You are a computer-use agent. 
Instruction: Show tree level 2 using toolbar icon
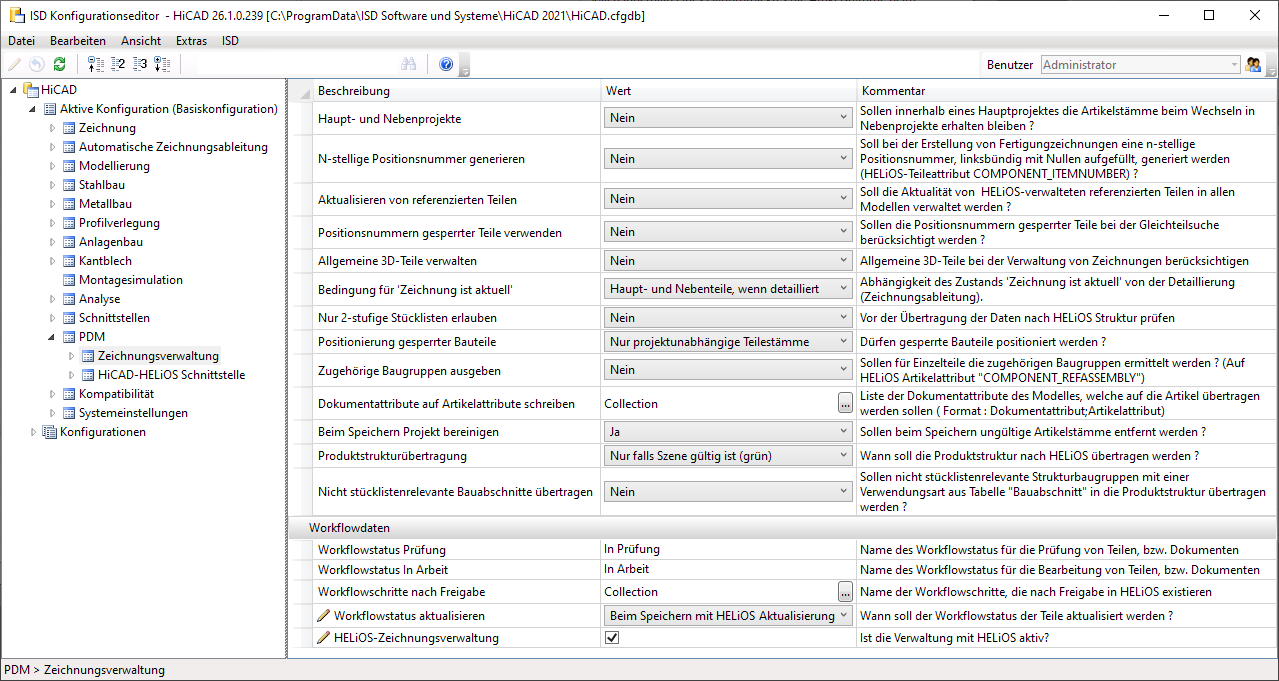[119, 65]
